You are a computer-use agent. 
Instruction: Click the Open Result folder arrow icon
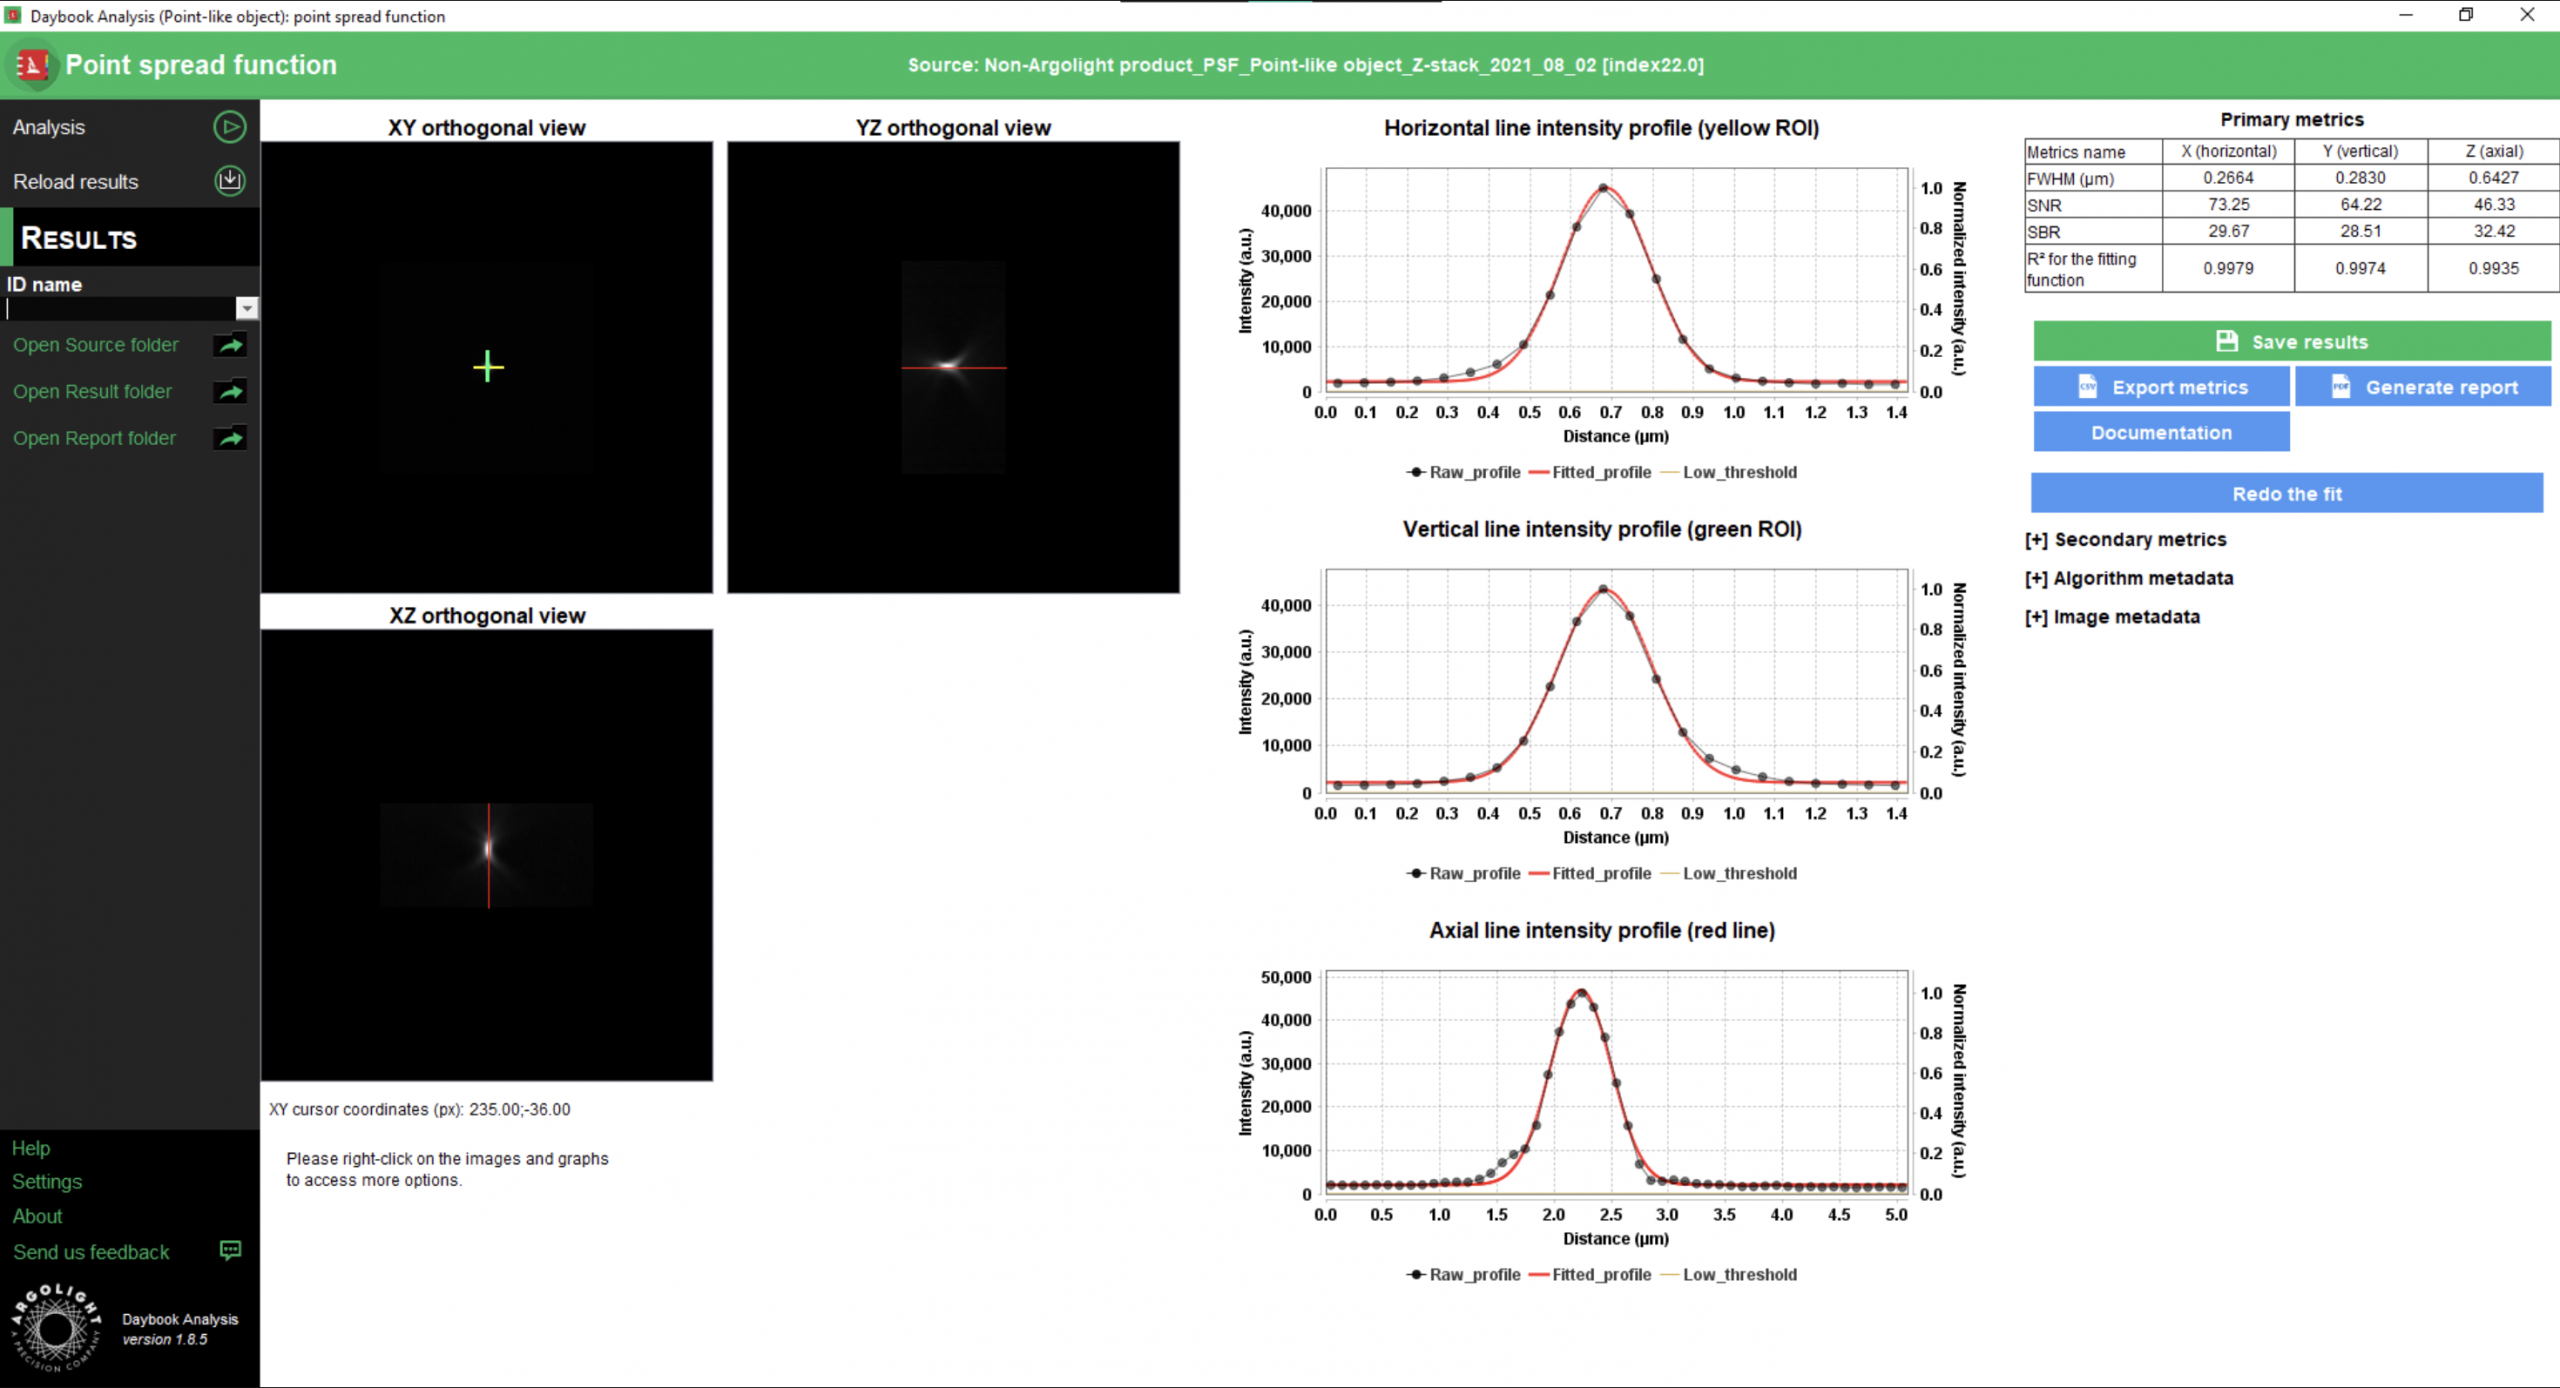coord(230,392)
